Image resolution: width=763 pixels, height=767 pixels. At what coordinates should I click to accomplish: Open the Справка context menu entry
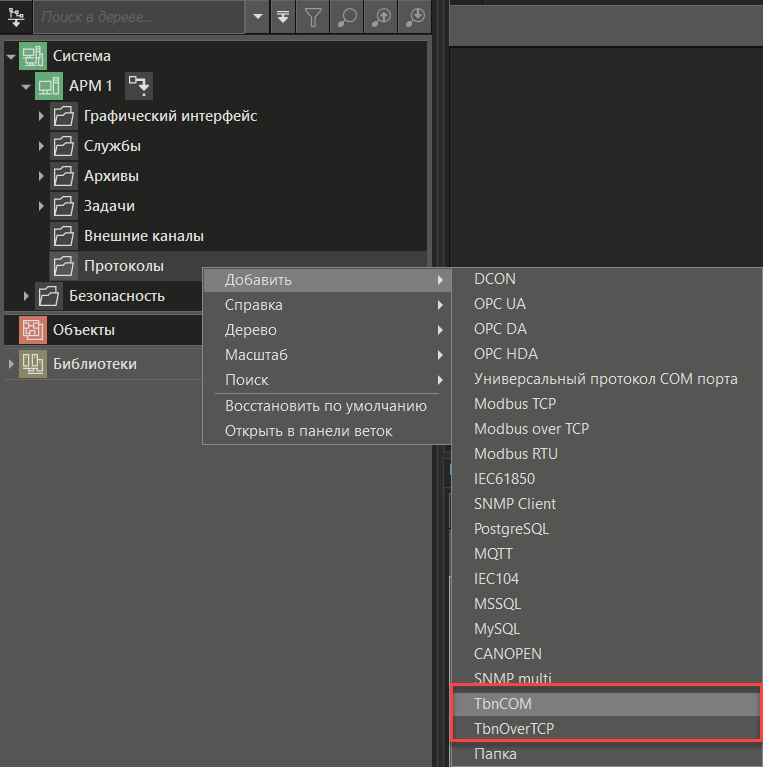(x=254, y=305)
